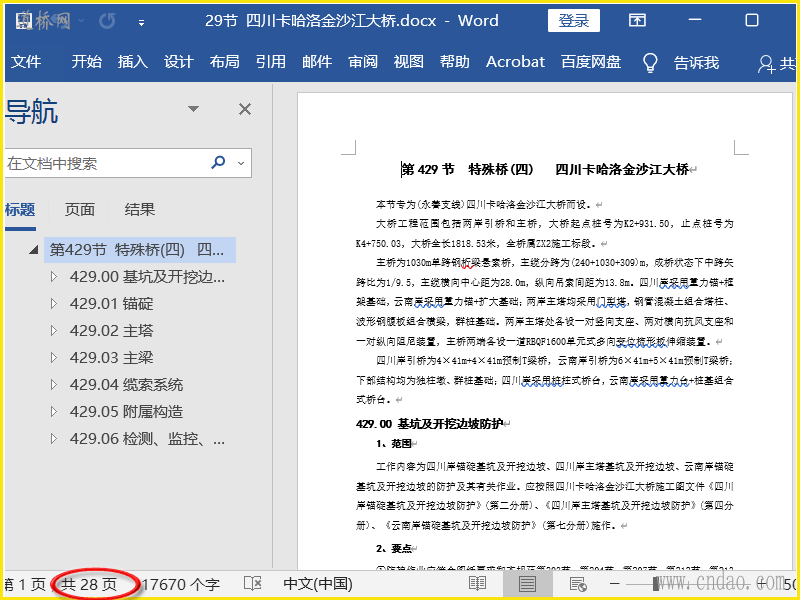Screen dimensions: 800x600
Task: Switch to the 插入 ribbon tab
Action: 133,62
